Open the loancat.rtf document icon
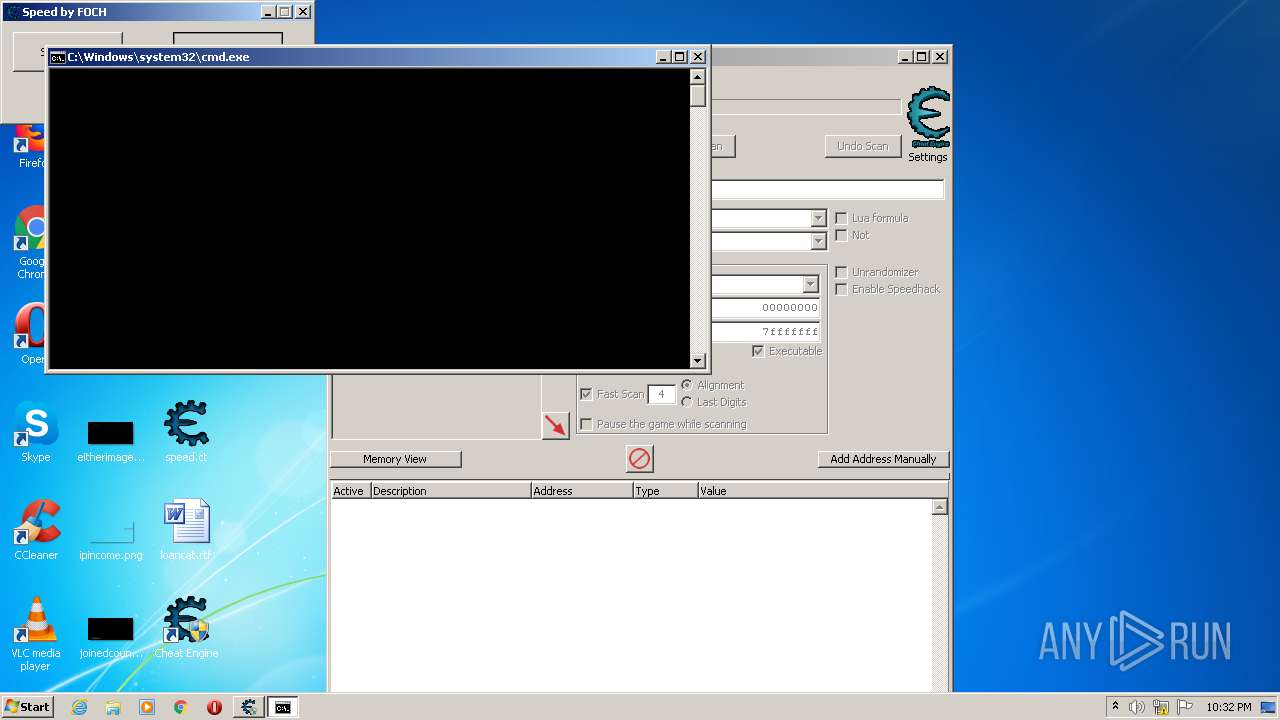1280x720 pixels. click(186, 530)
